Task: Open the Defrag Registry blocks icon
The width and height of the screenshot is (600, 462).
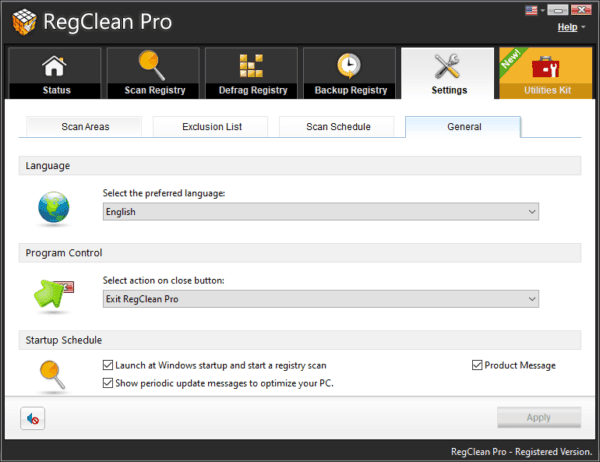Action: (x=251, y=65)
